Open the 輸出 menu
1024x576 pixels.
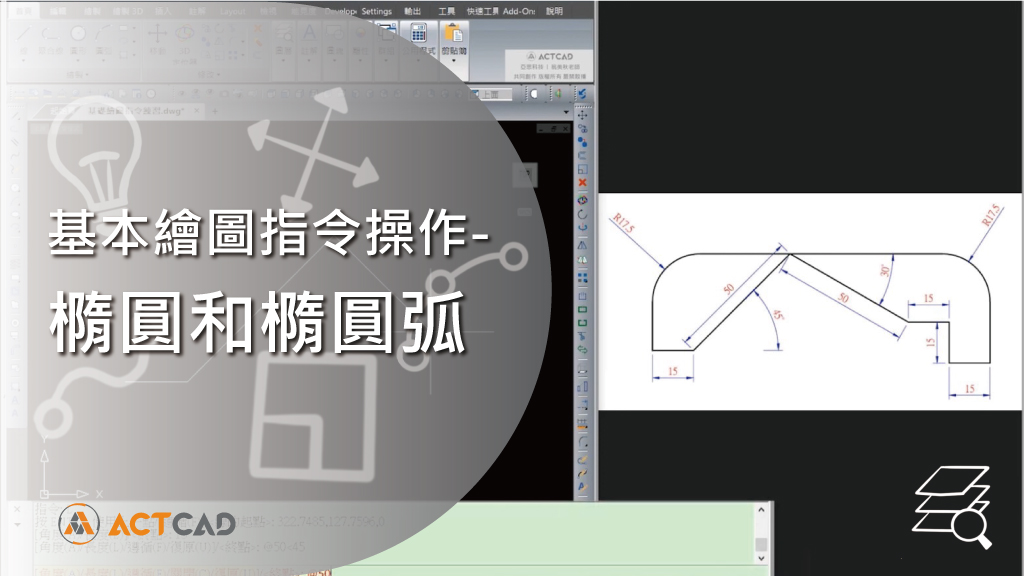413,11
